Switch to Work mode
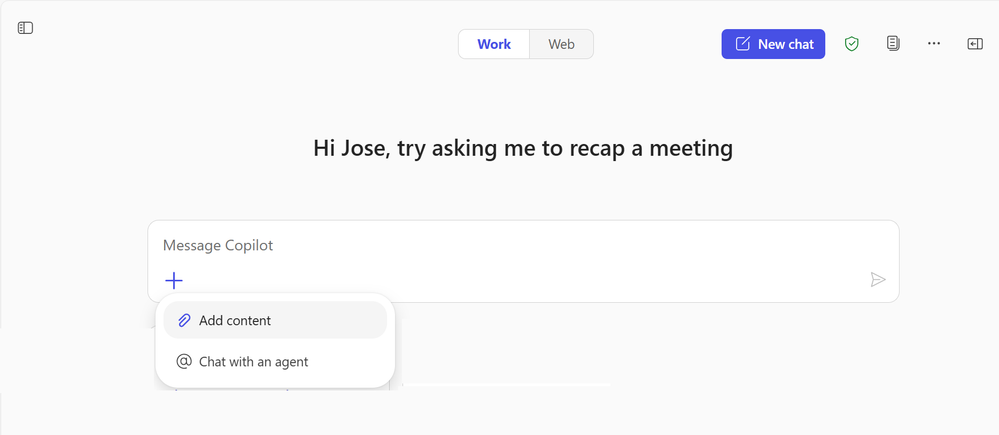This screenshot has height=435, width=999. 494,44
